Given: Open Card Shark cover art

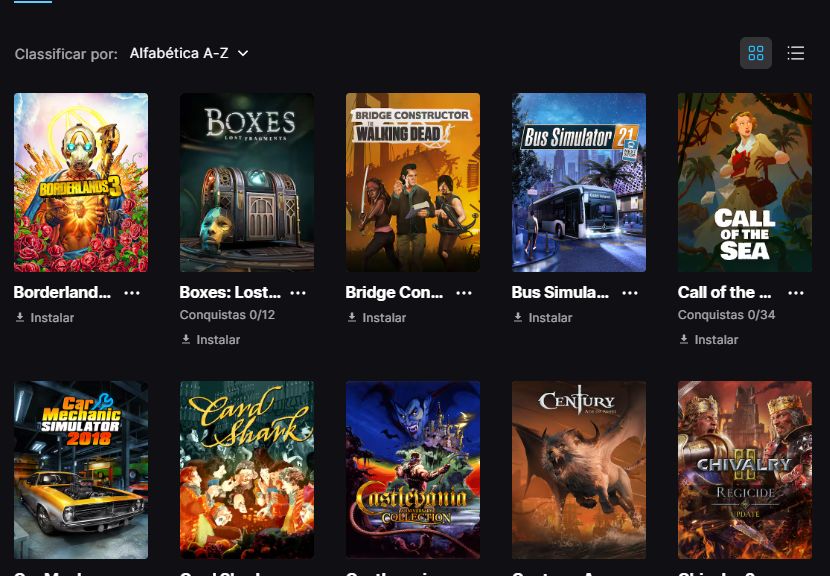Looking at the screenshot, I should click(247, 470).
